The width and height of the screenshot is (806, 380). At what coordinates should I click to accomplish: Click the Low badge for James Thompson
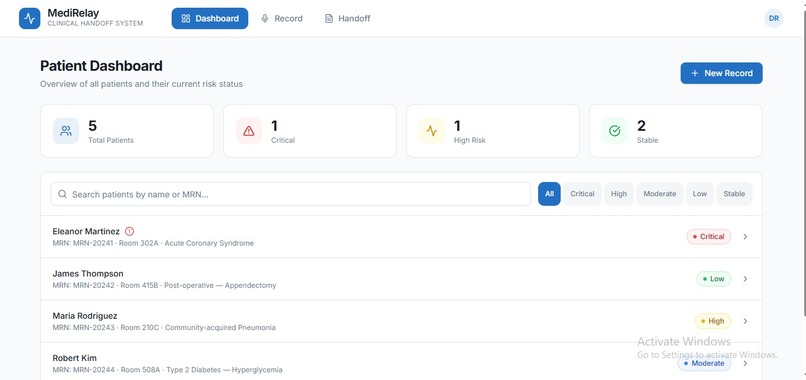click(713, 279)
